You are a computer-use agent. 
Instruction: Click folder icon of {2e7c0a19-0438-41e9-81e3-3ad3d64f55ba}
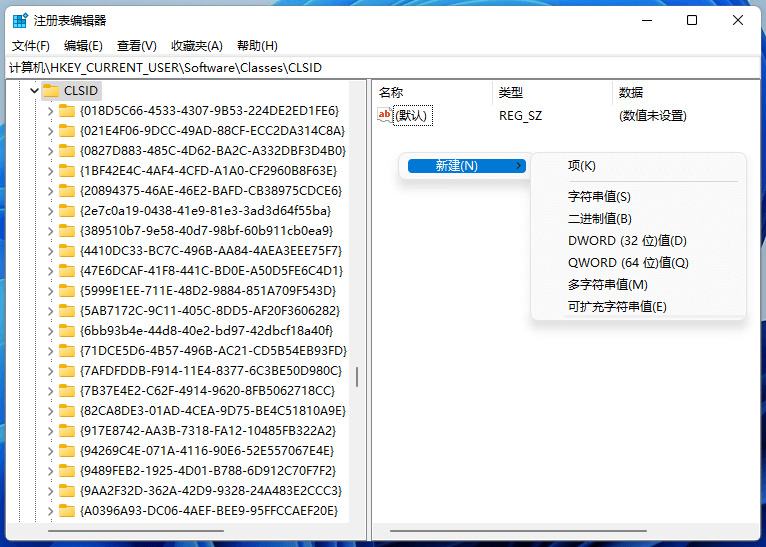68,211
